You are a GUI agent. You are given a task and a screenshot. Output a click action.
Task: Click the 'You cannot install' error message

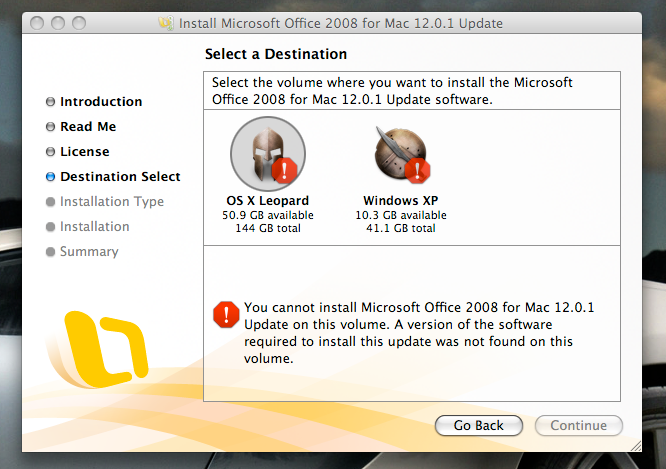click(419, 333)
